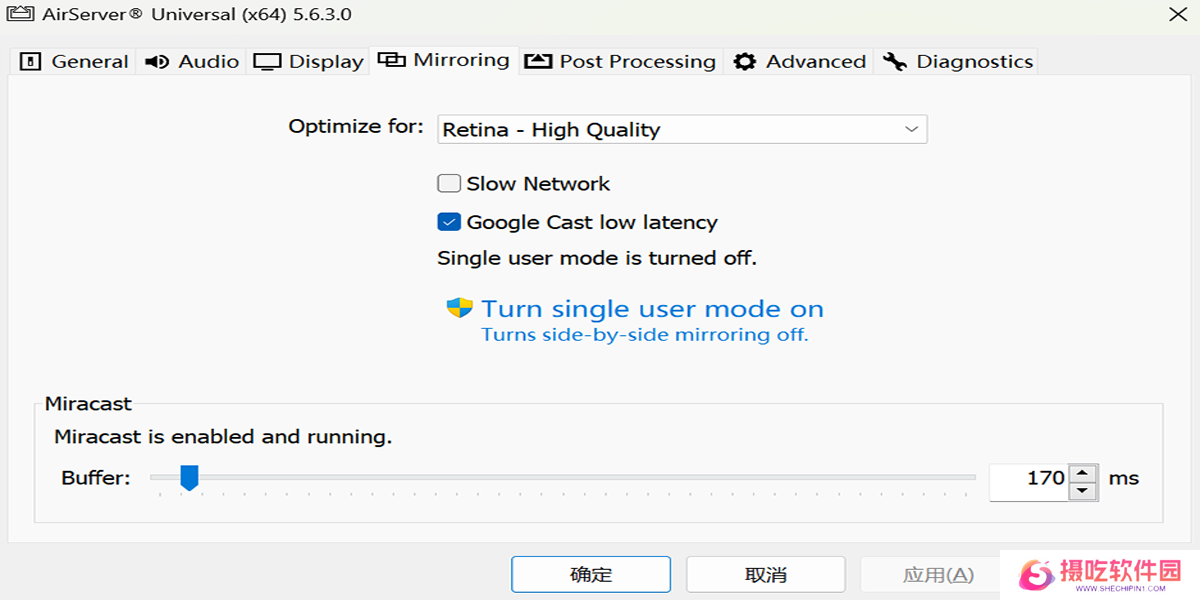
Task: Open the Post Processing tab
Action: 620,62
